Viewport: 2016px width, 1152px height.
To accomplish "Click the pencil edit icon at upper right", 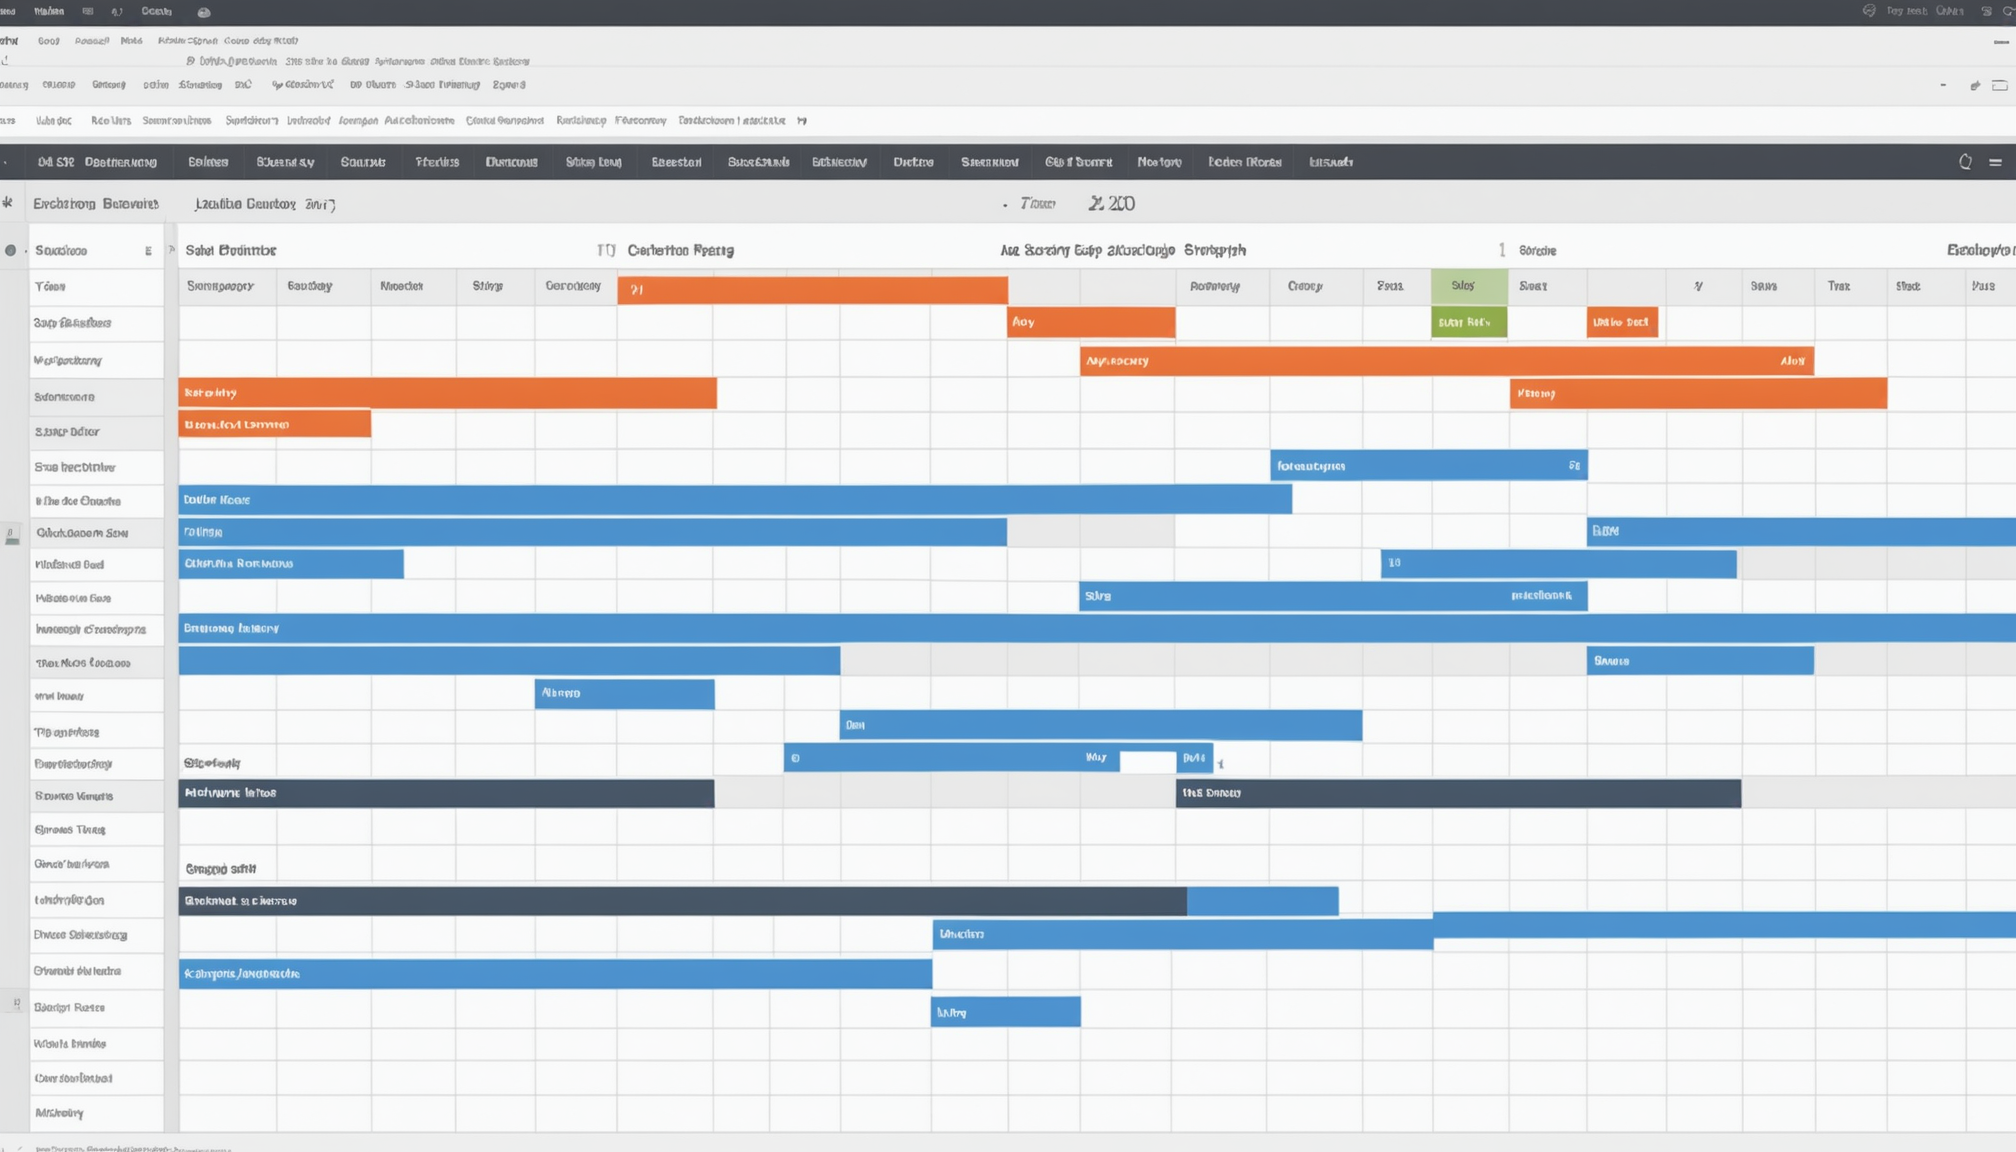I will click(x=1974, y=86).
